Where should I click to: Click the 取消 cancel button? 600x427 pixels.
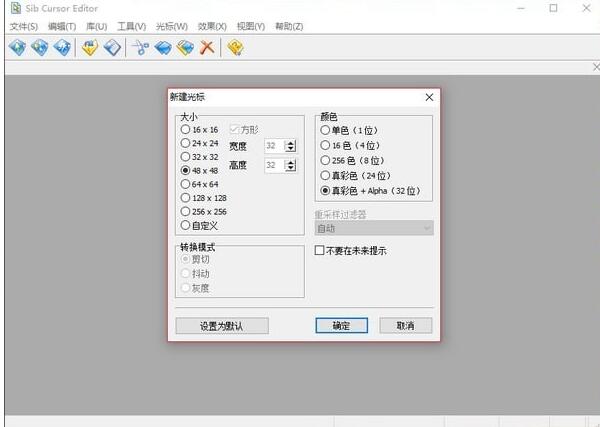pyautogui.click(x=406, y=326)
